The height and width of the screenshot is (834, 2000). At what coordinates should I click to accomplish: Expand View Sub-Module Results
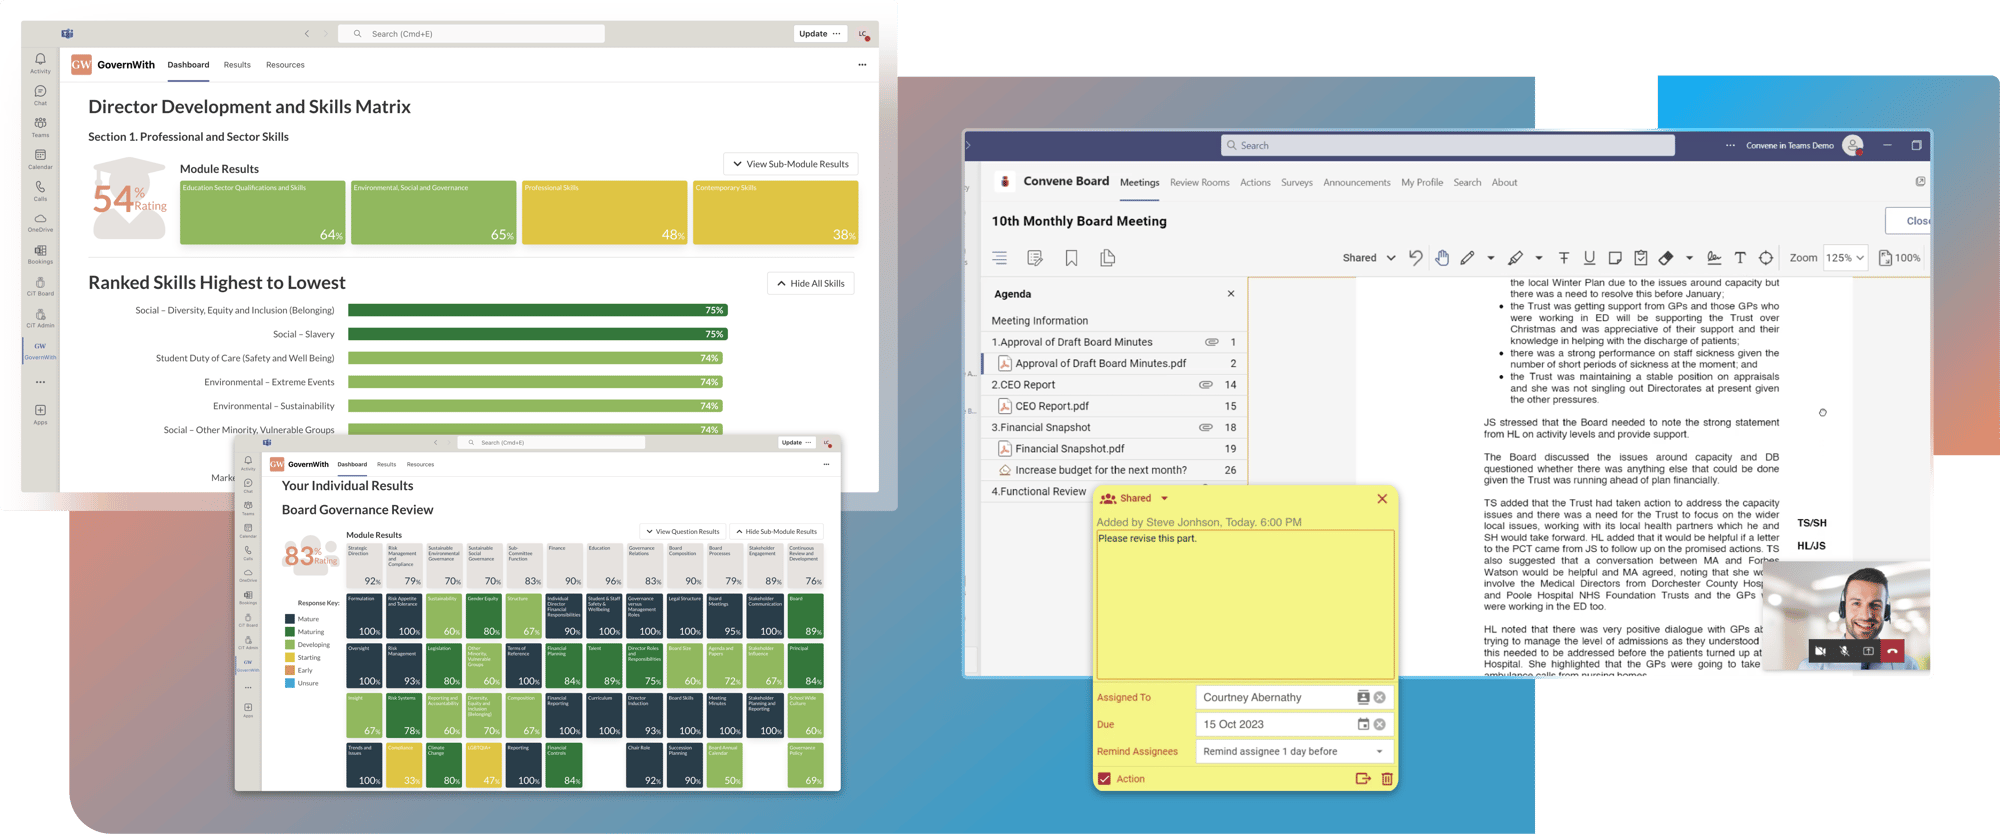[x=790, y=164]
